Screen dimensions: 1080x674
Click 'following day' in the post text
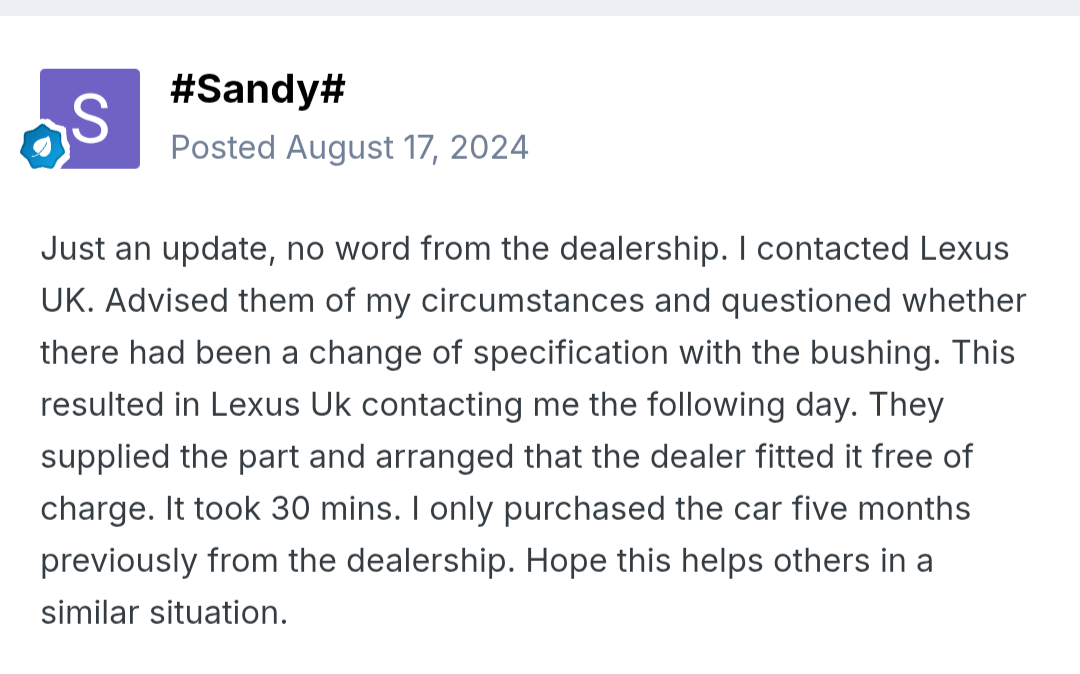click(x=752, y=406)
